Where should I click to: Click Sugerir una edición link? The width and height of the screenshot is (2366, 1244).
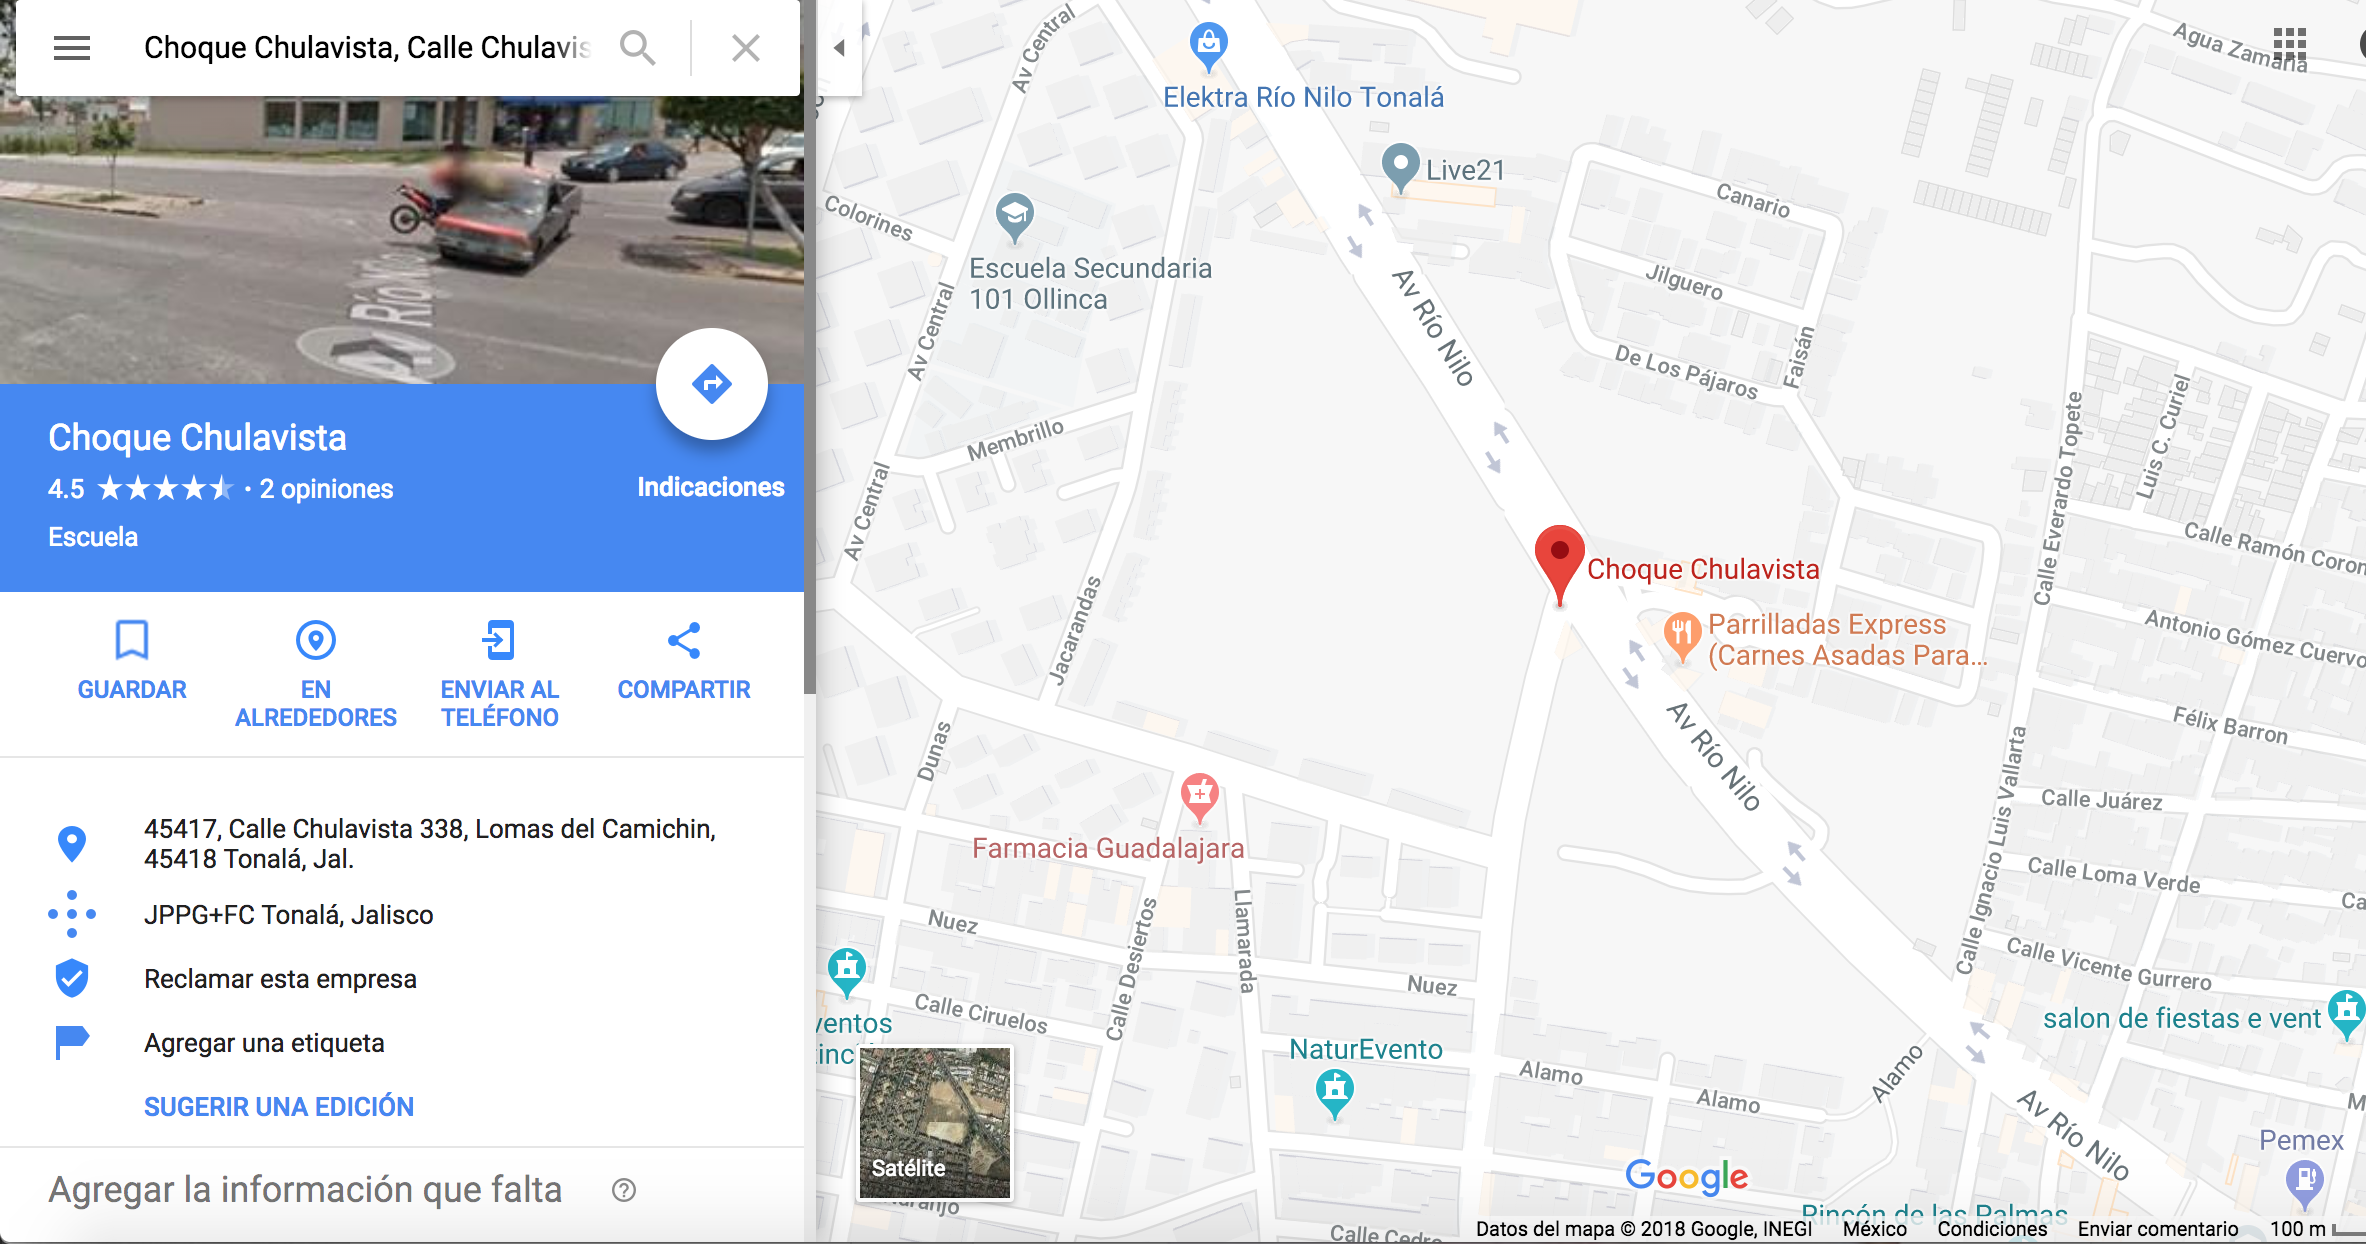[x=279, y=1106]
